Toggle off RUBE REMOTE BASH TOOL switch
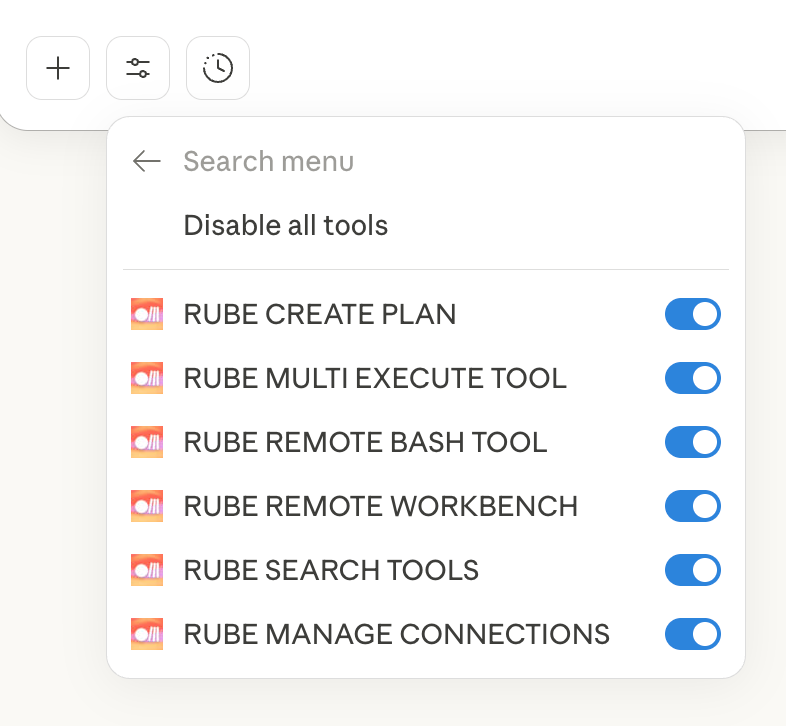The image size is (786, 726). pos(693,442)
